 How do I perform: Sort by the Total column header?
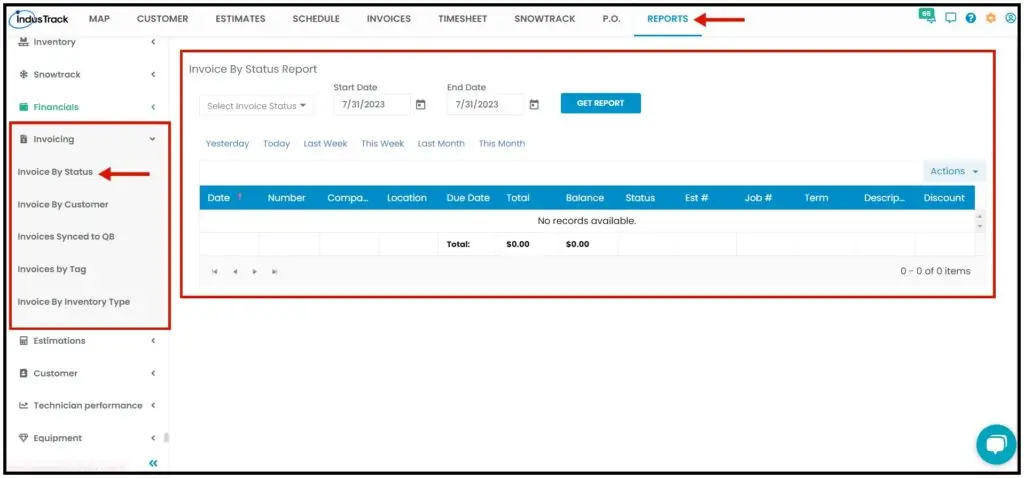(x=518, y=198)
